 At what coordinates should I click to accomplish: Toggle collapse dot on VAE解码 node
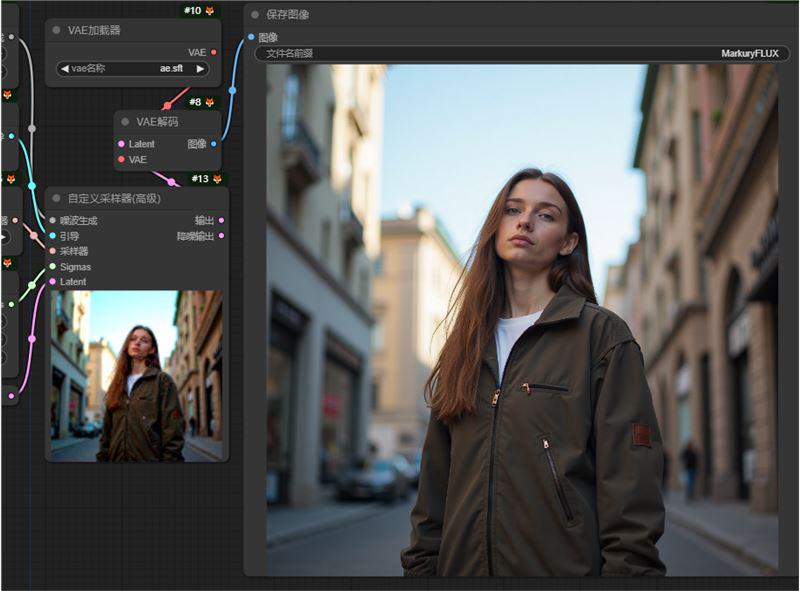(125, 121)
